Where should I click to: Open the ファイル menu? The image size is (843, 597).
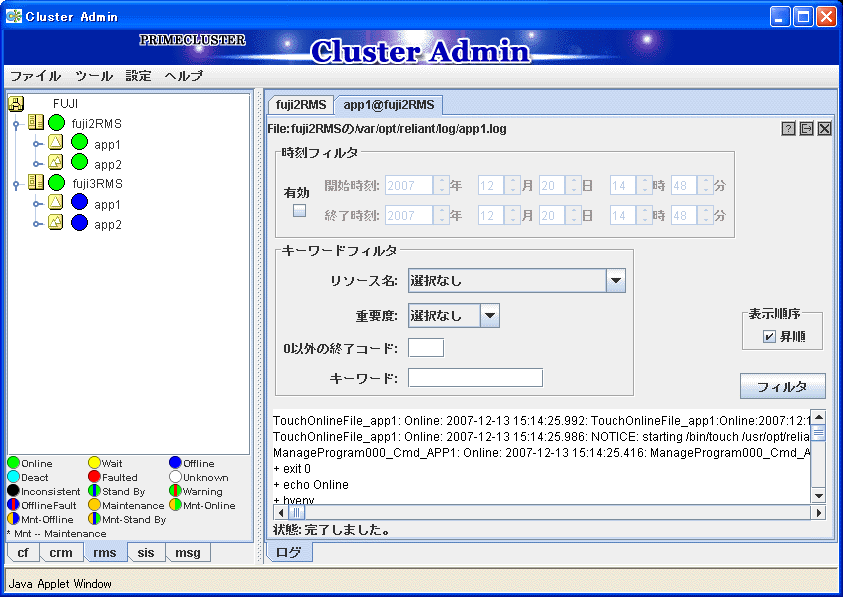[x=35, y=76]
